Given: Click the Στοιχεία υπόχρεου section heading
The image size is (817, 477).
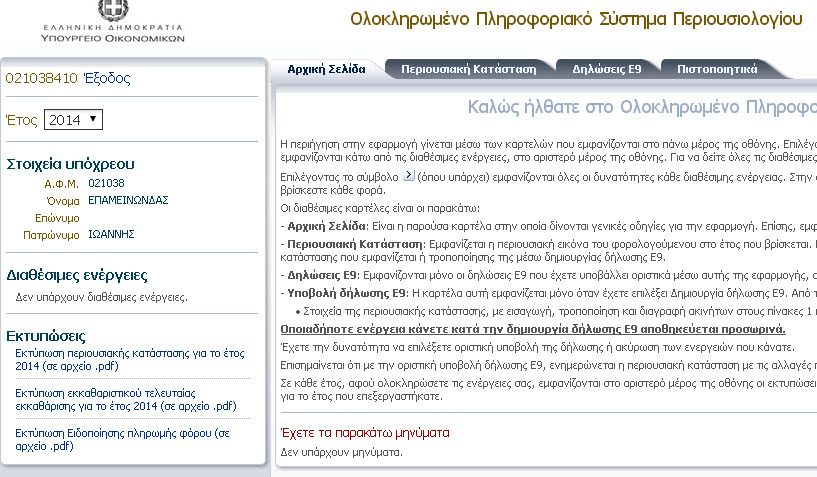Looking at the screenshot, I should (70, 164).
